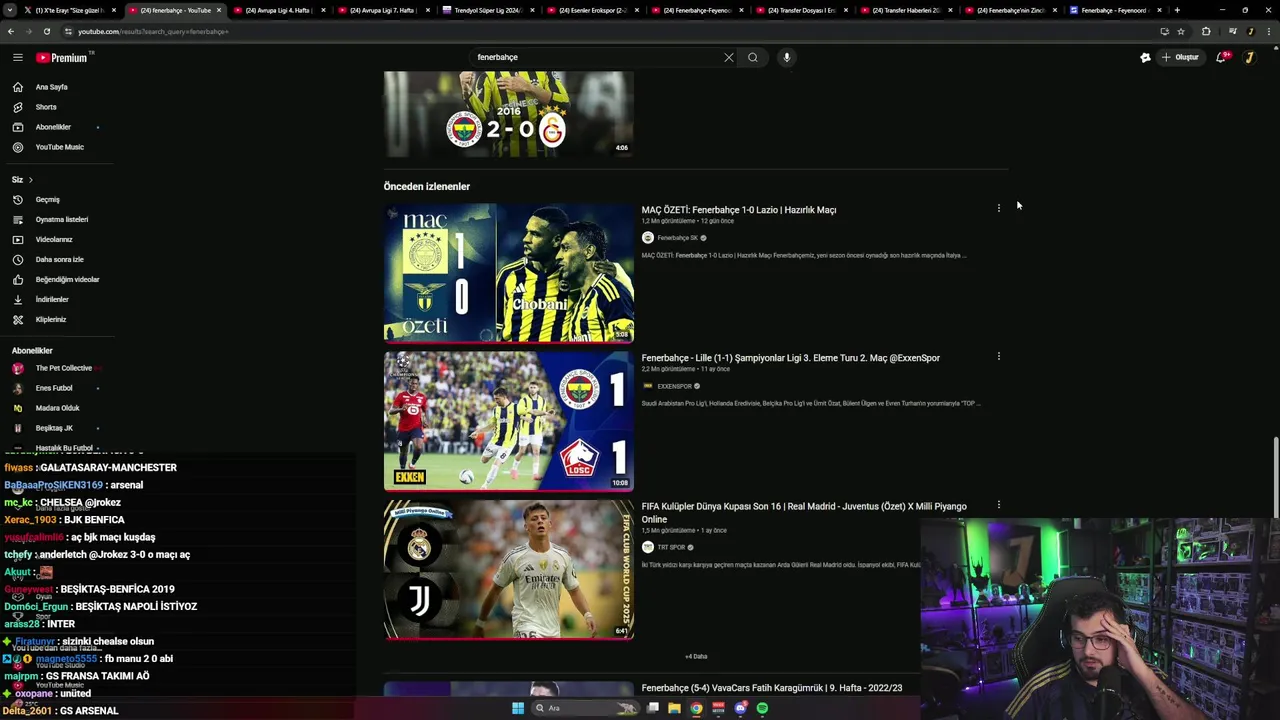Open Chrome extensions puzzle icon
This screenshot has width=1280, height=720.
coord(1205,31)
